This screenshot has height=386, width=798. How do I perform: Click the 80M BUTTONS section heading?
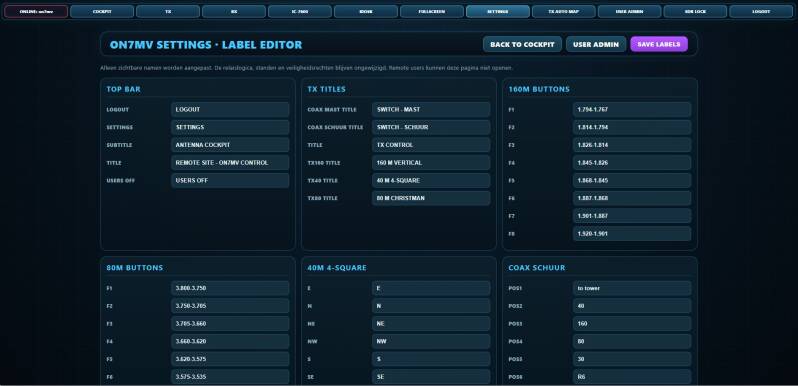pyautogui.click(x=135, y=268)
